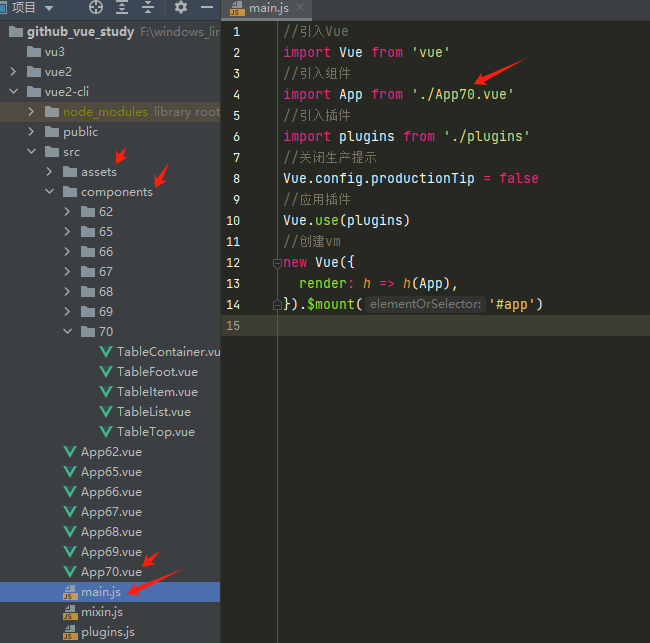This screenshot has width=650, height=643.
Task: Open project panel settings gear
Action: click(x=181, y=7)
